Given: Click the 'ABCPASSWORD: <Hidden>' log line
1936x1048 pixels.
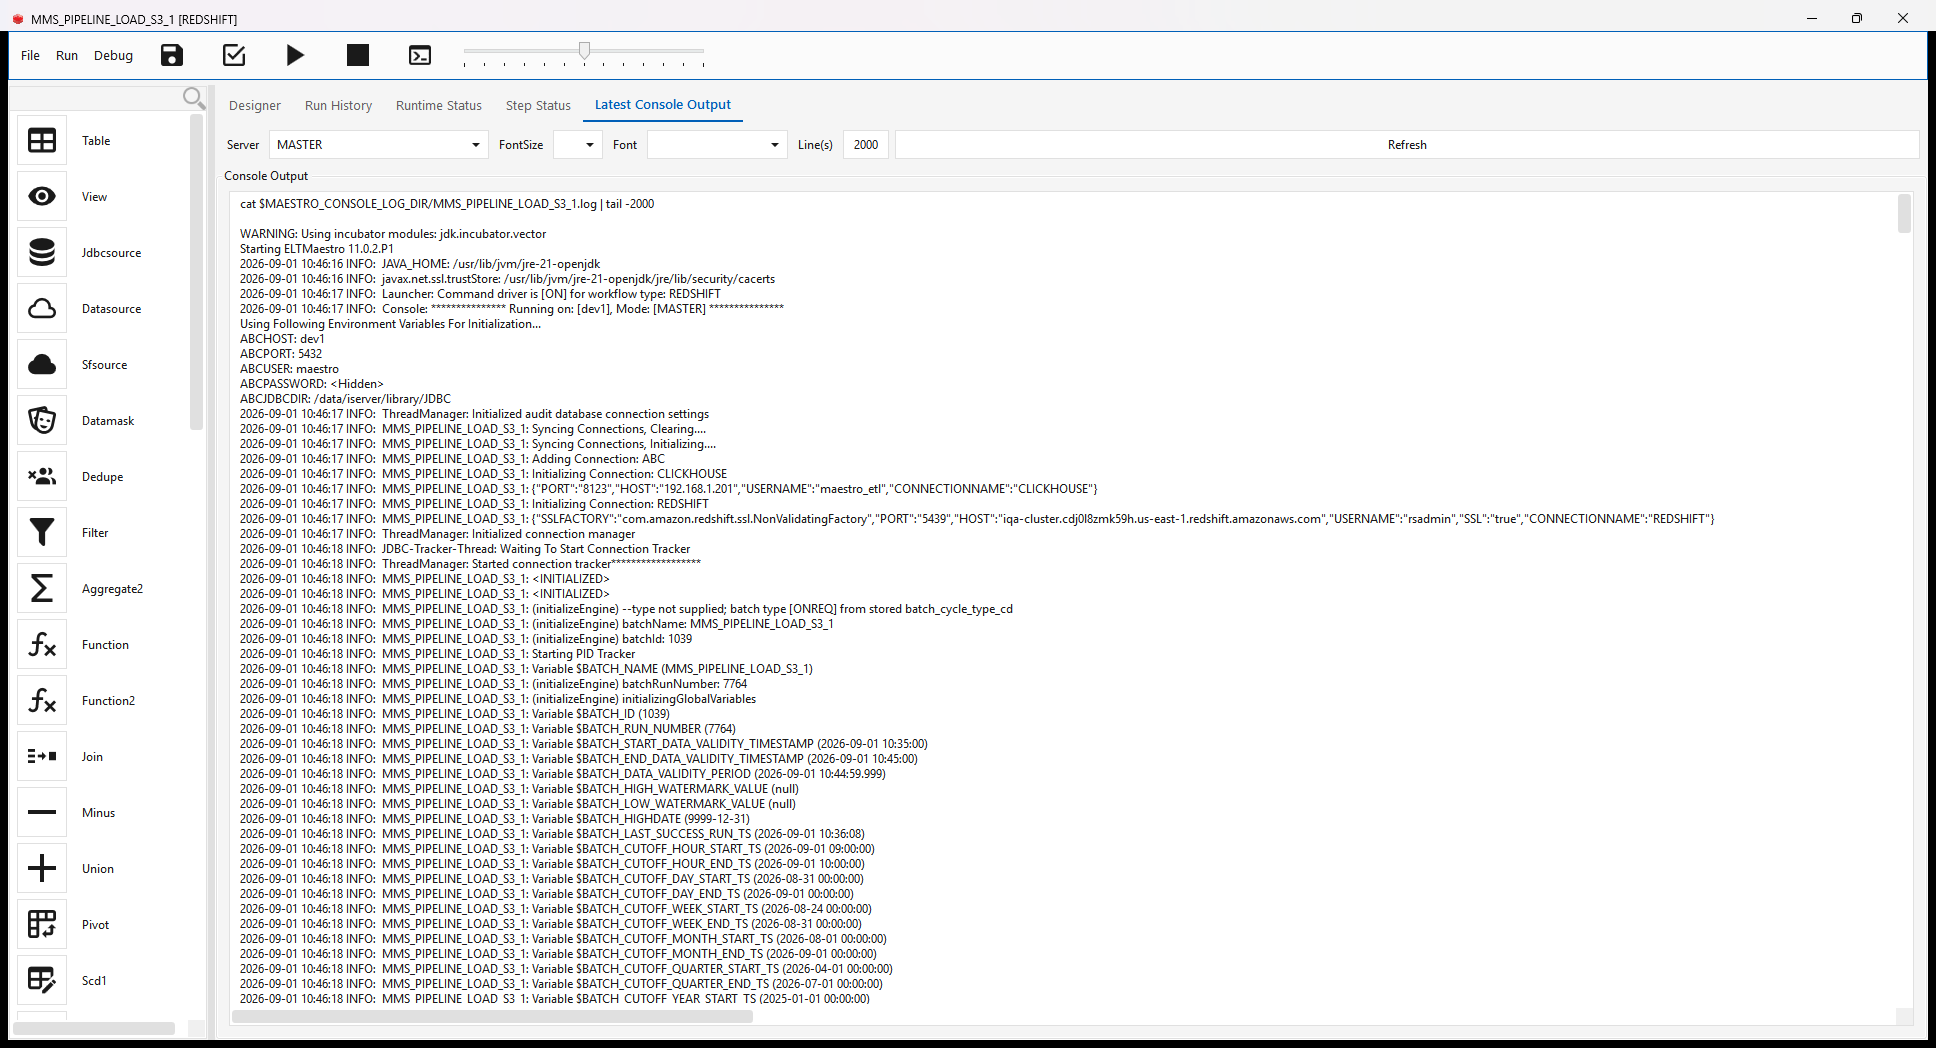Looking at the screenshot, I should tap(311, 384).
